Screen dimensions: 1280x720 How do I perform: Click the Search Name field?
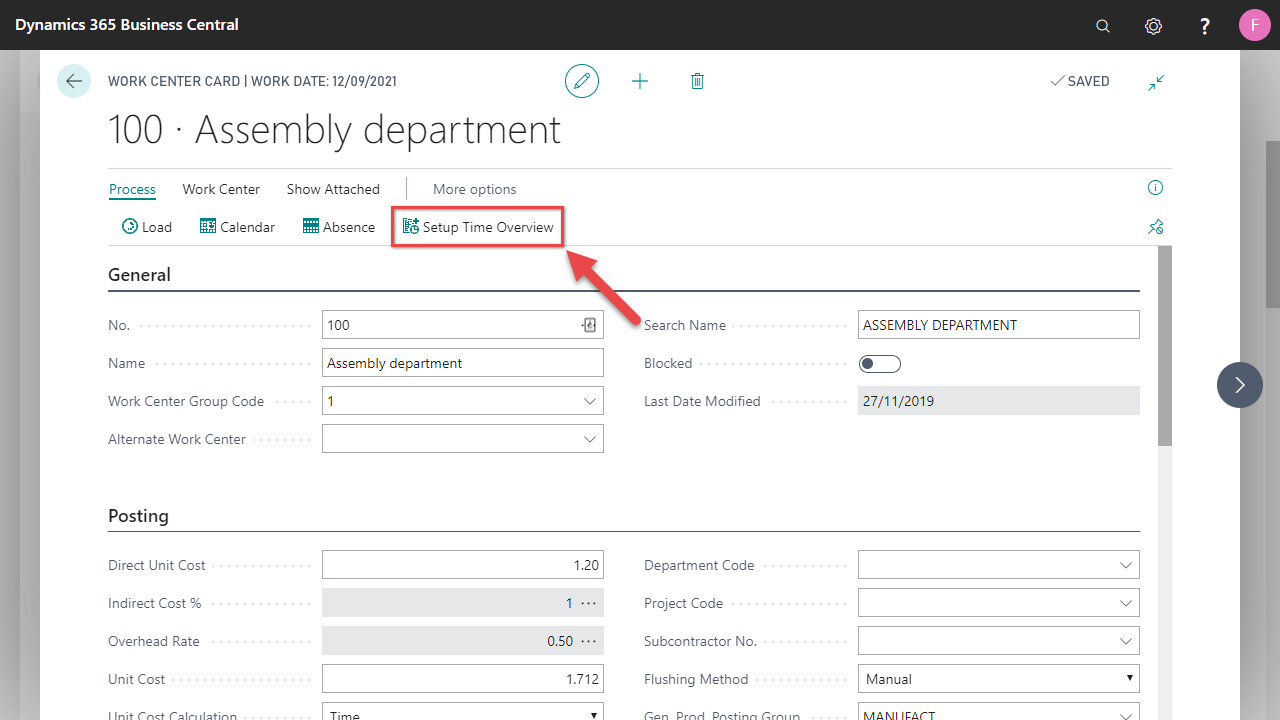tap(999, 325)
